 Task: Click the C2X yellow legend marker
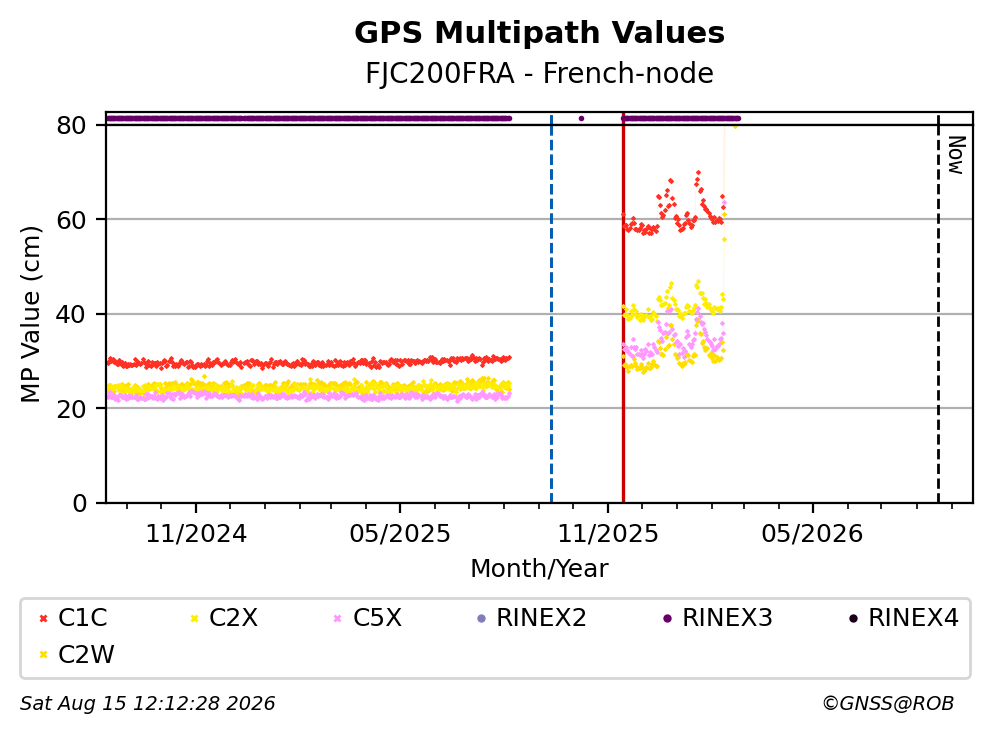(194, 618)
